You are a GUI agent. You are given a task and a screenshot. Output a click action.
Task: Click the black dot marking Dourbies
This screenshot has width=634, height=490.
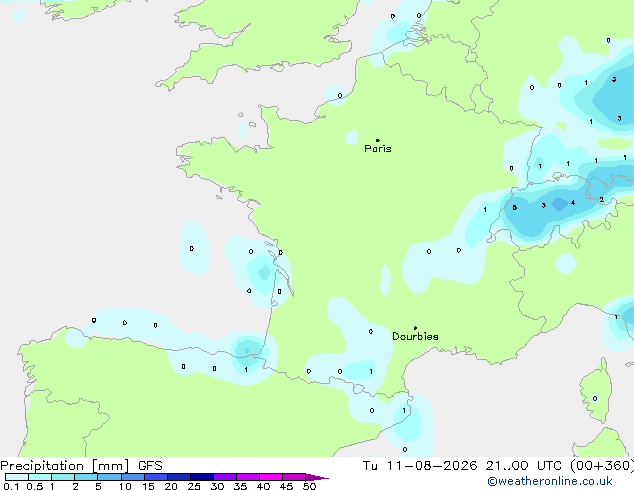(x=415, y=328)
